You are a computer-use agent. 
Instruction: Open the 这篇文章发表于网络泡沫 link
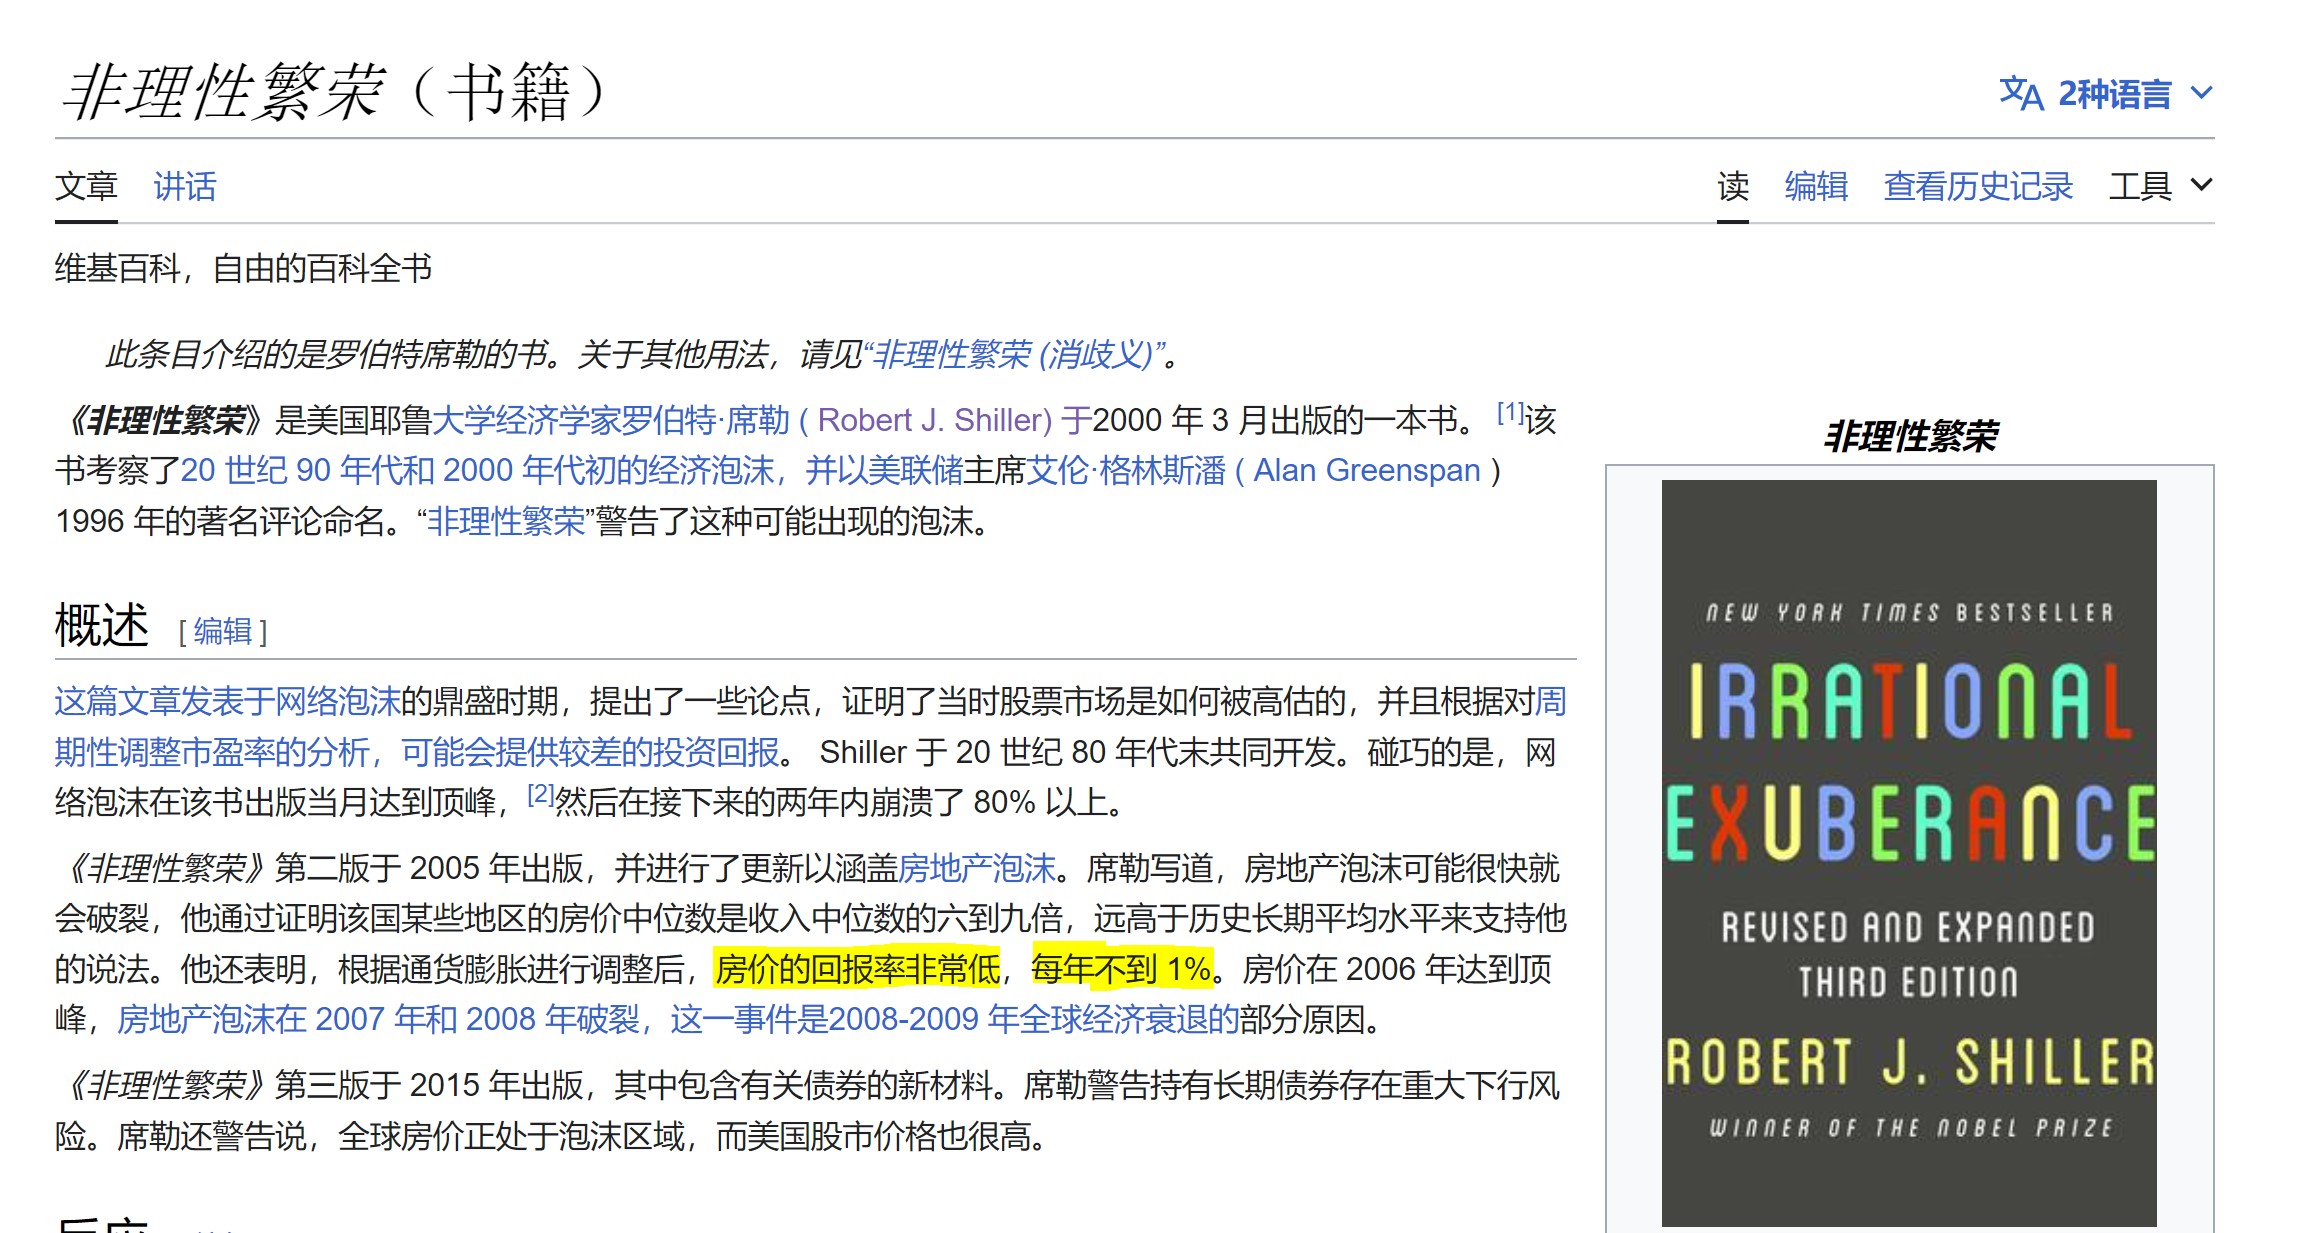[228, 701]
